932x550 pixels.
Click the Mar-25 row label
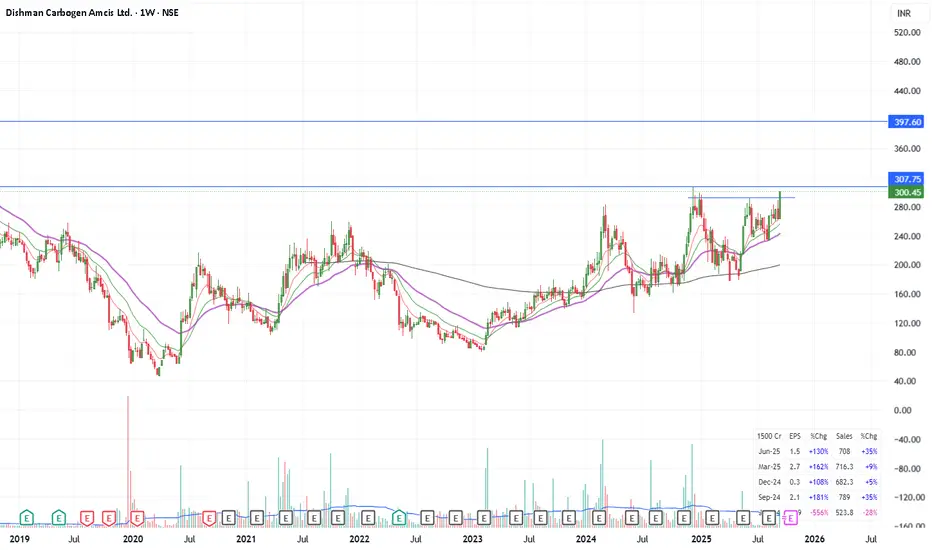point(769,467)
